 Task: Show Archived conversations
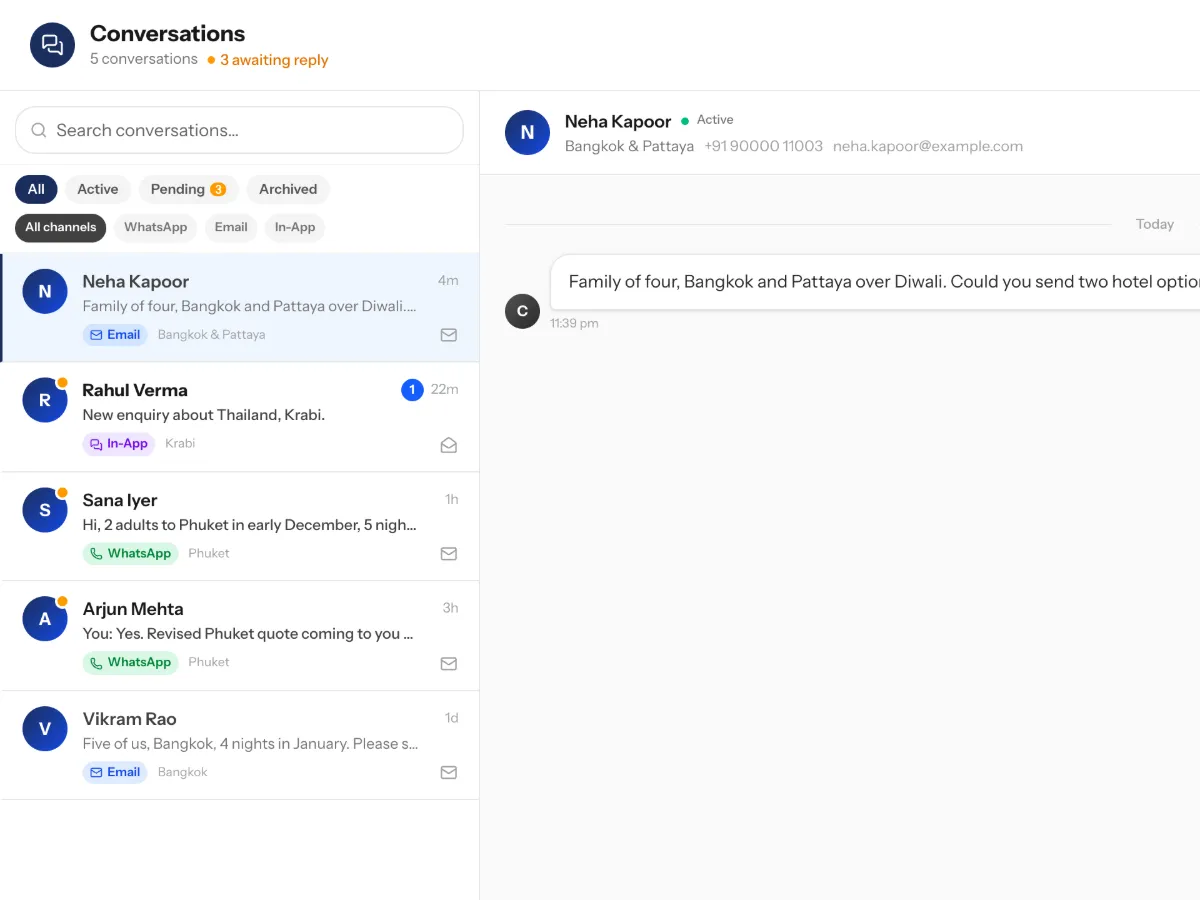tap(288, 189)
